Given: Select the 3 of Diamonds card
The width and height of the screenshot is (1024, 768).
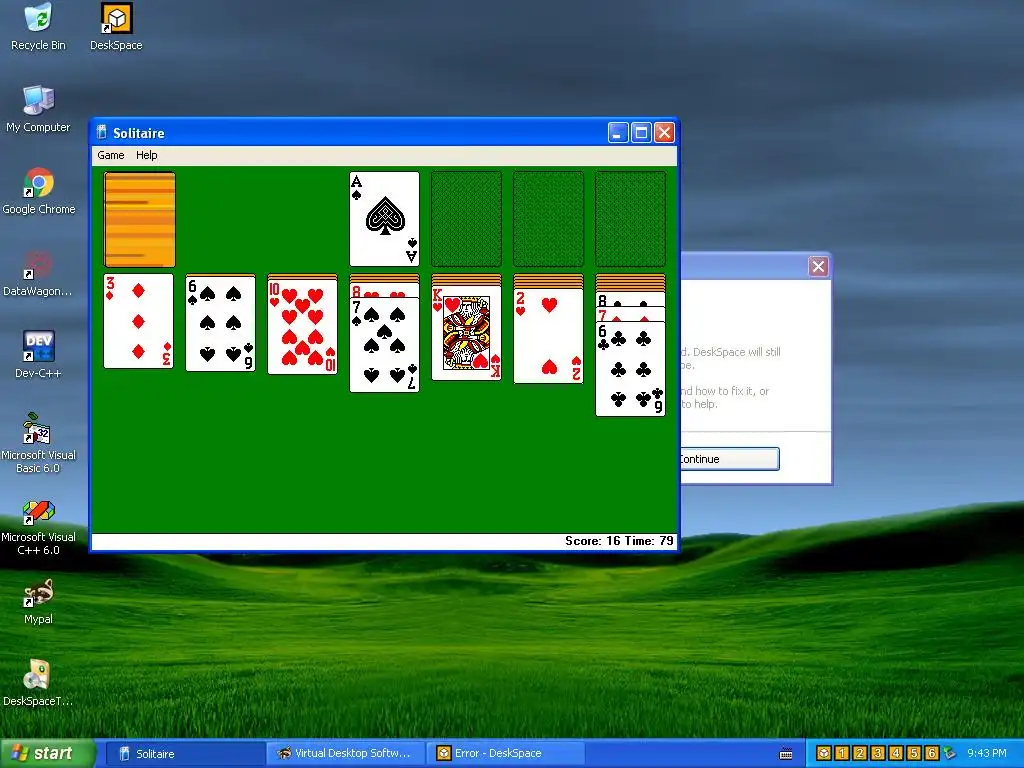Looking at the screenshot, I should tap(138, 321).
